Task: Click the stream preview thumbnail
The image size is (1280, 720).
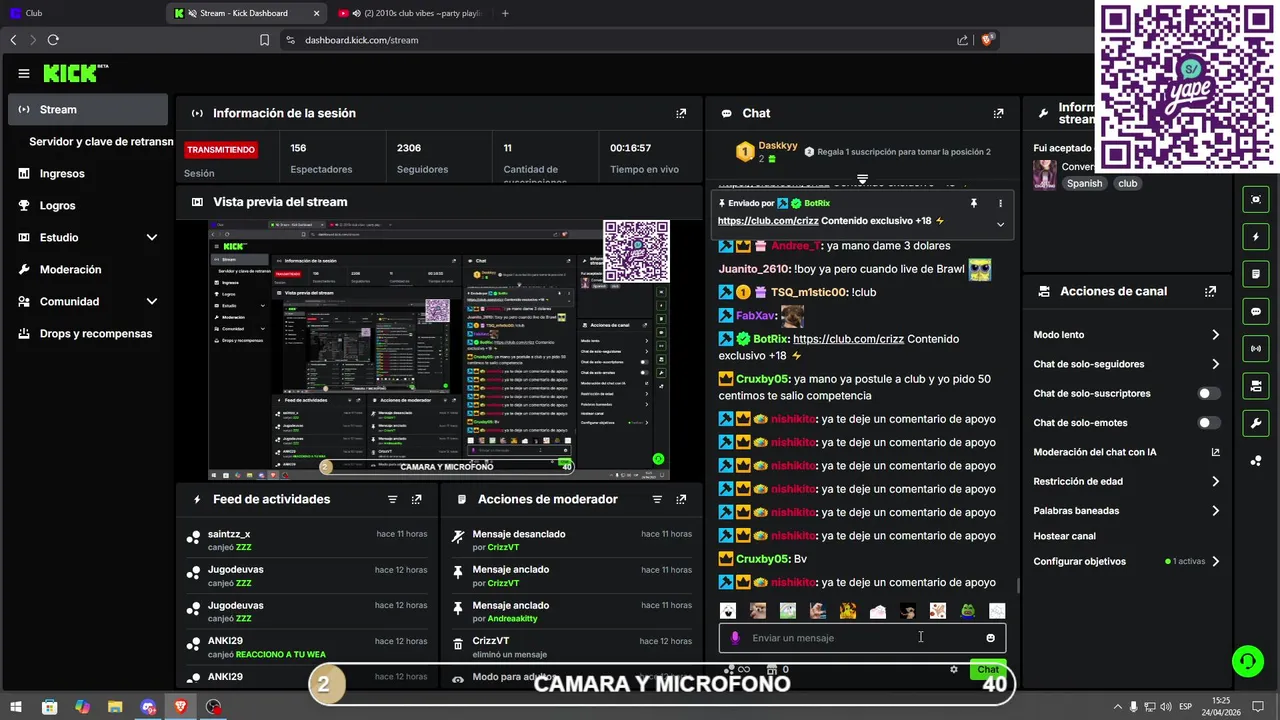Action: 439,350
